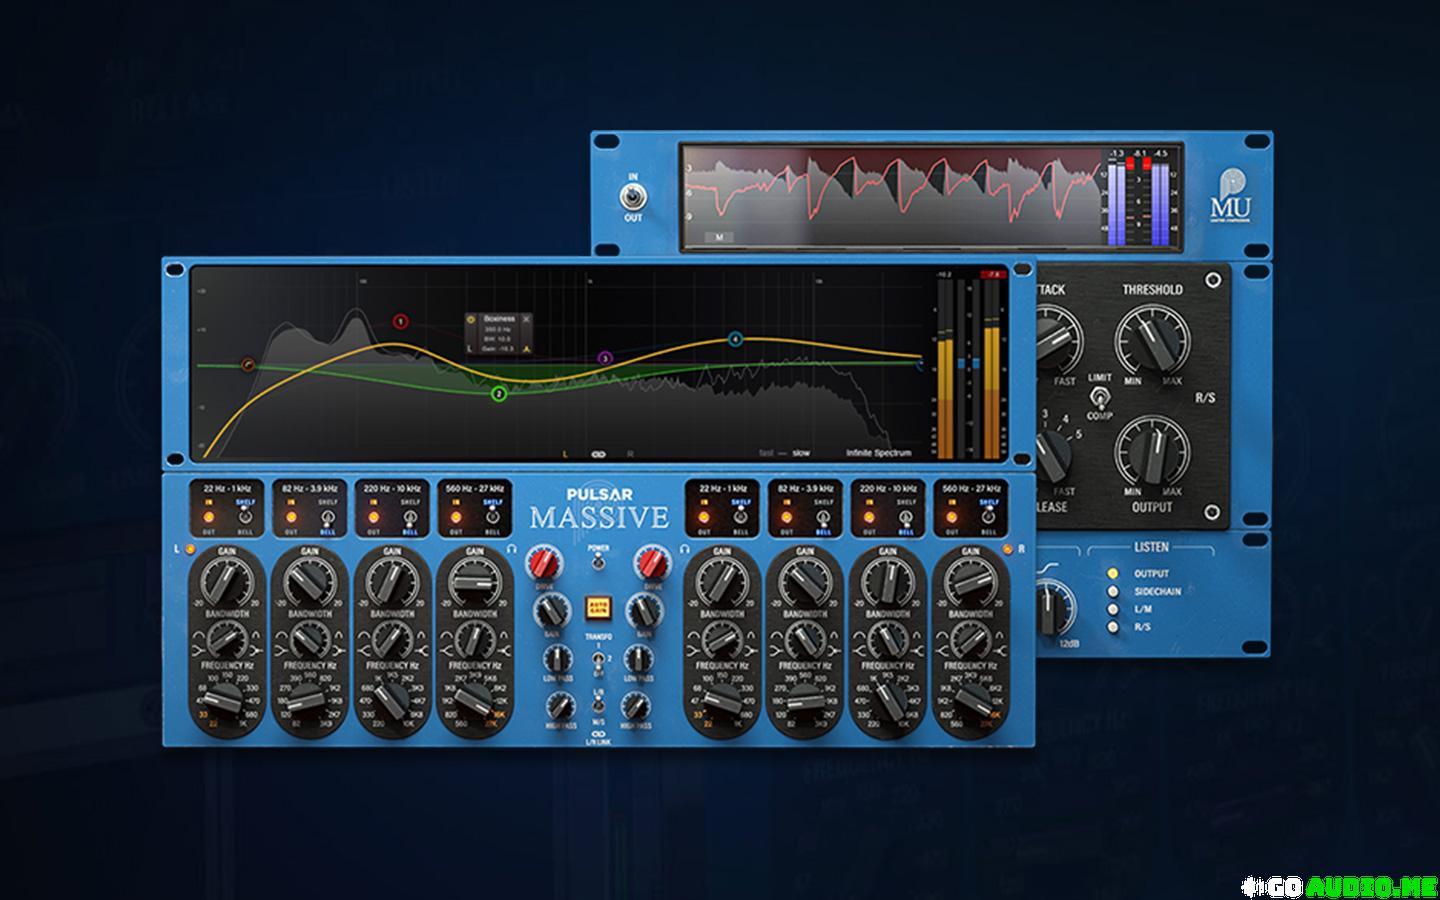Click the right High Pass knob
The image size is (1440, 900).
[637, 705]
